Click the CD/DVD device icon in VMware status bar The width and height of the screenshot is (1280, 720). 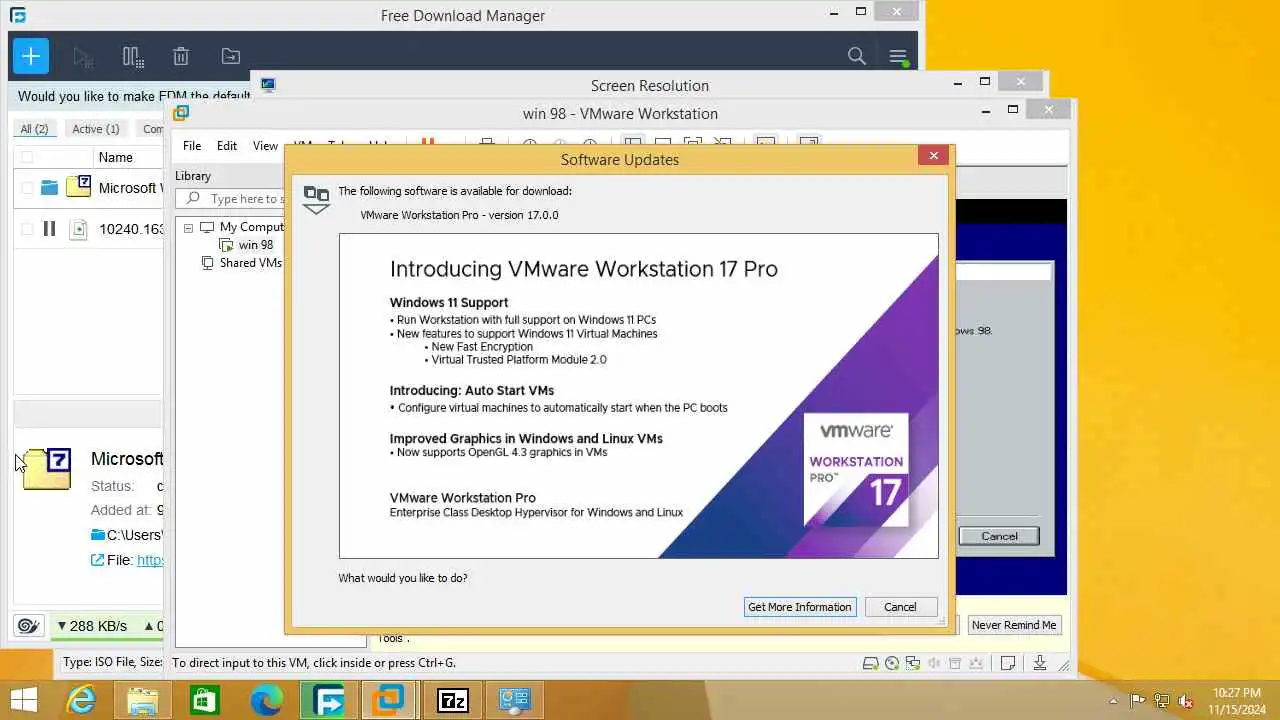coord(892,663)
